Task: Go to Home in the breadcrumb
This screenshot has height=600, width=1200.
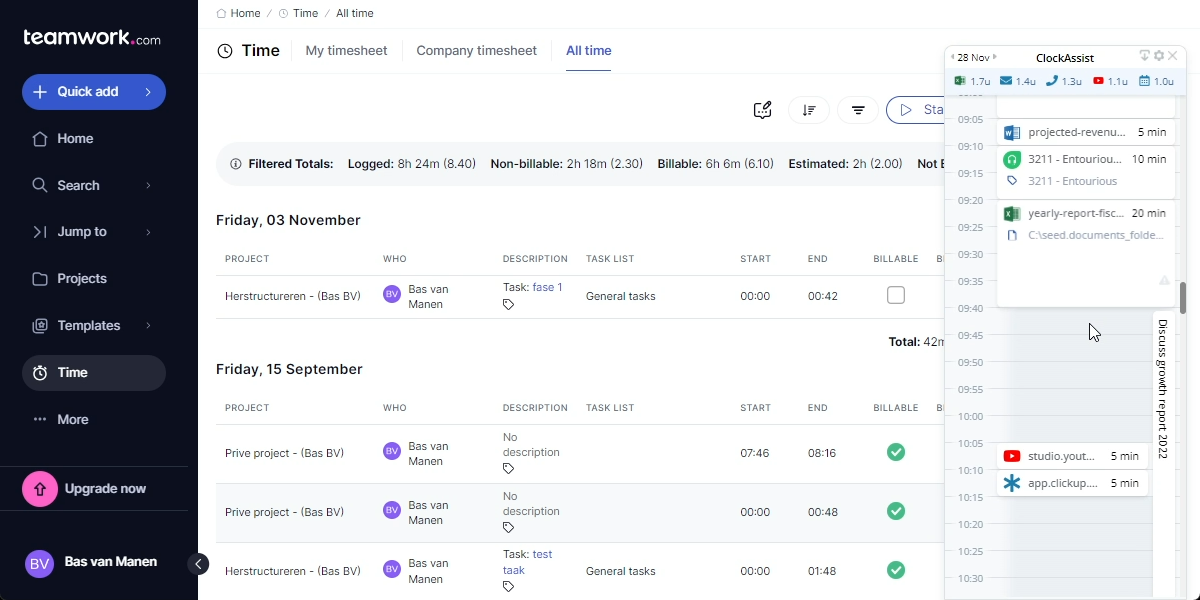Action: [x=238, y=14]
